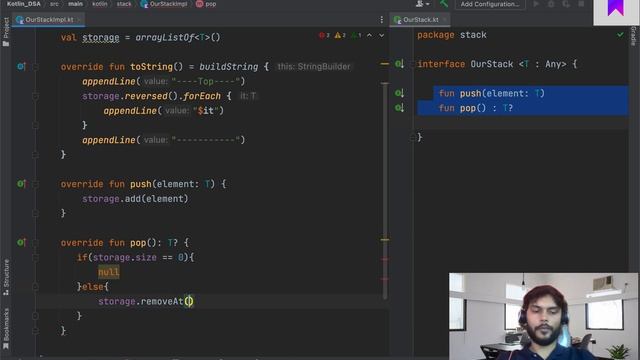
Task: Click the presenter webcam video thumbnail
Action: [x=543, y=316]
